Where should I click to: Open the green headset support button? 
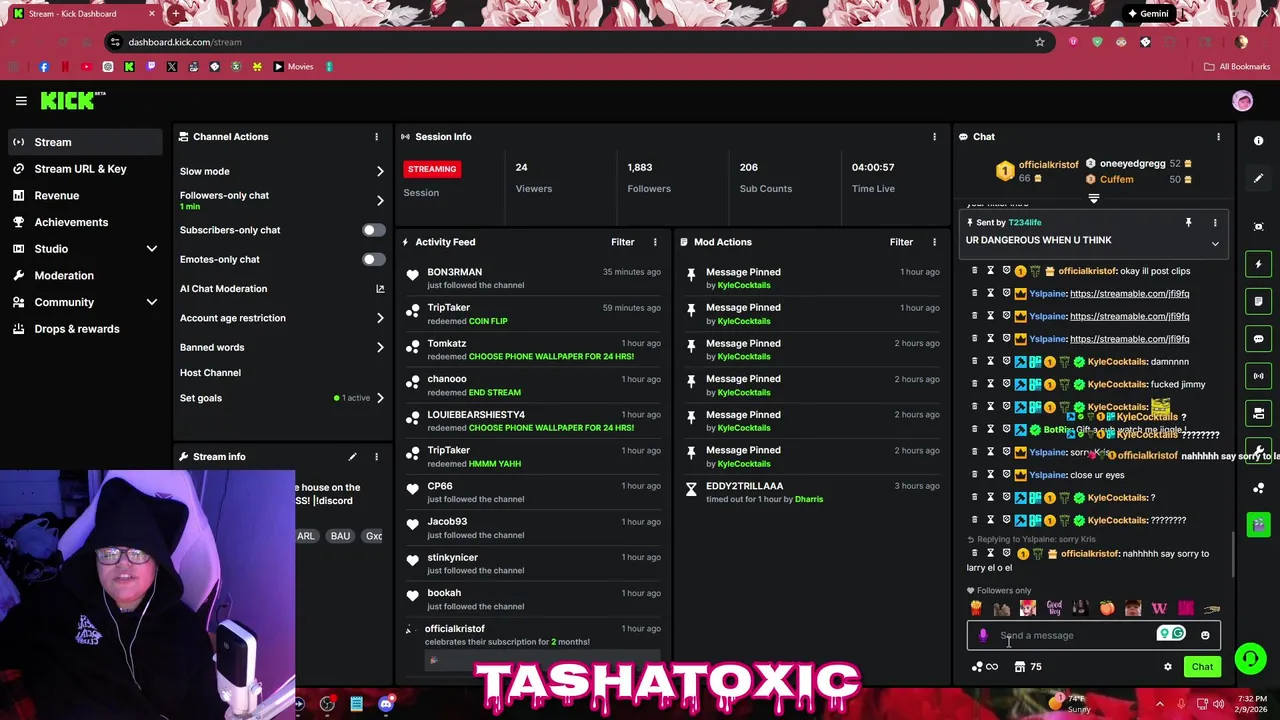coord(1249,658)
